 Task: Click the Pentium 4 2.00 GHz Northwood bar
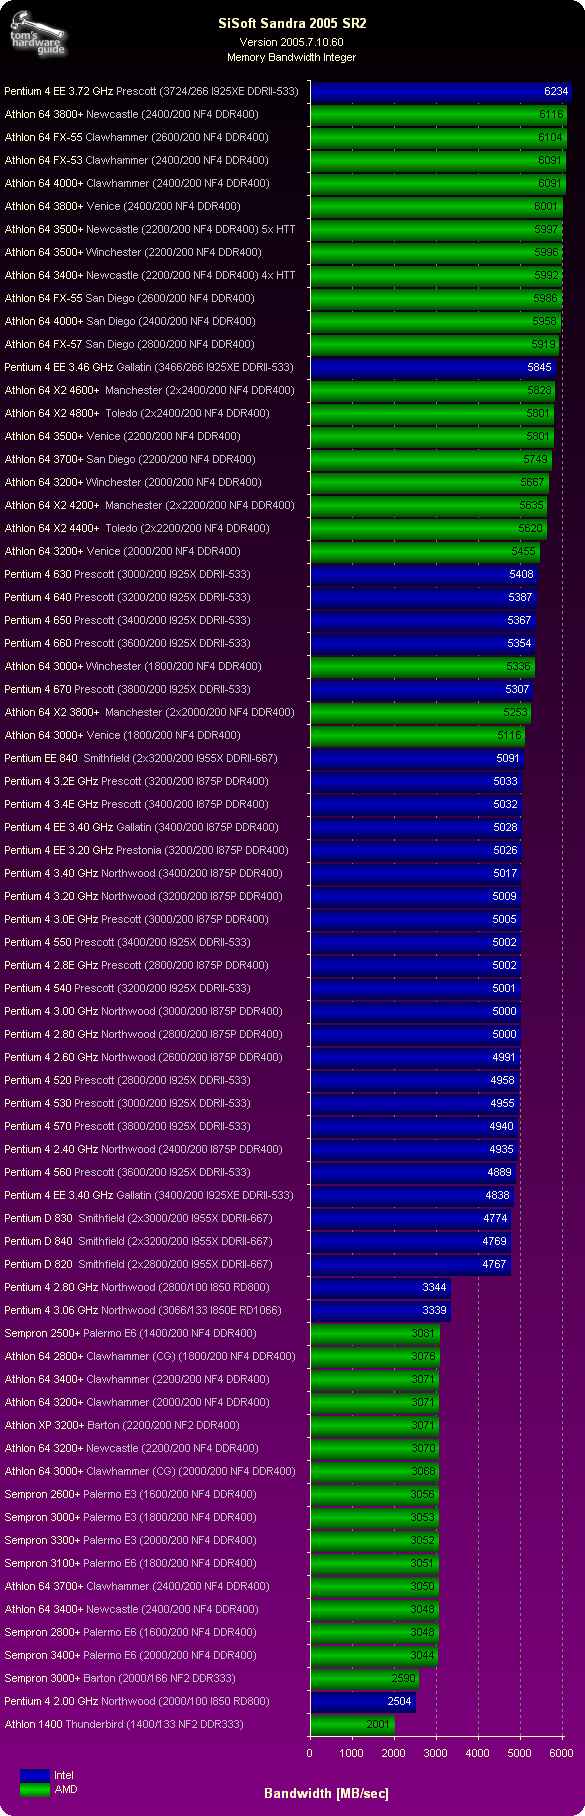pos(363,1701)
